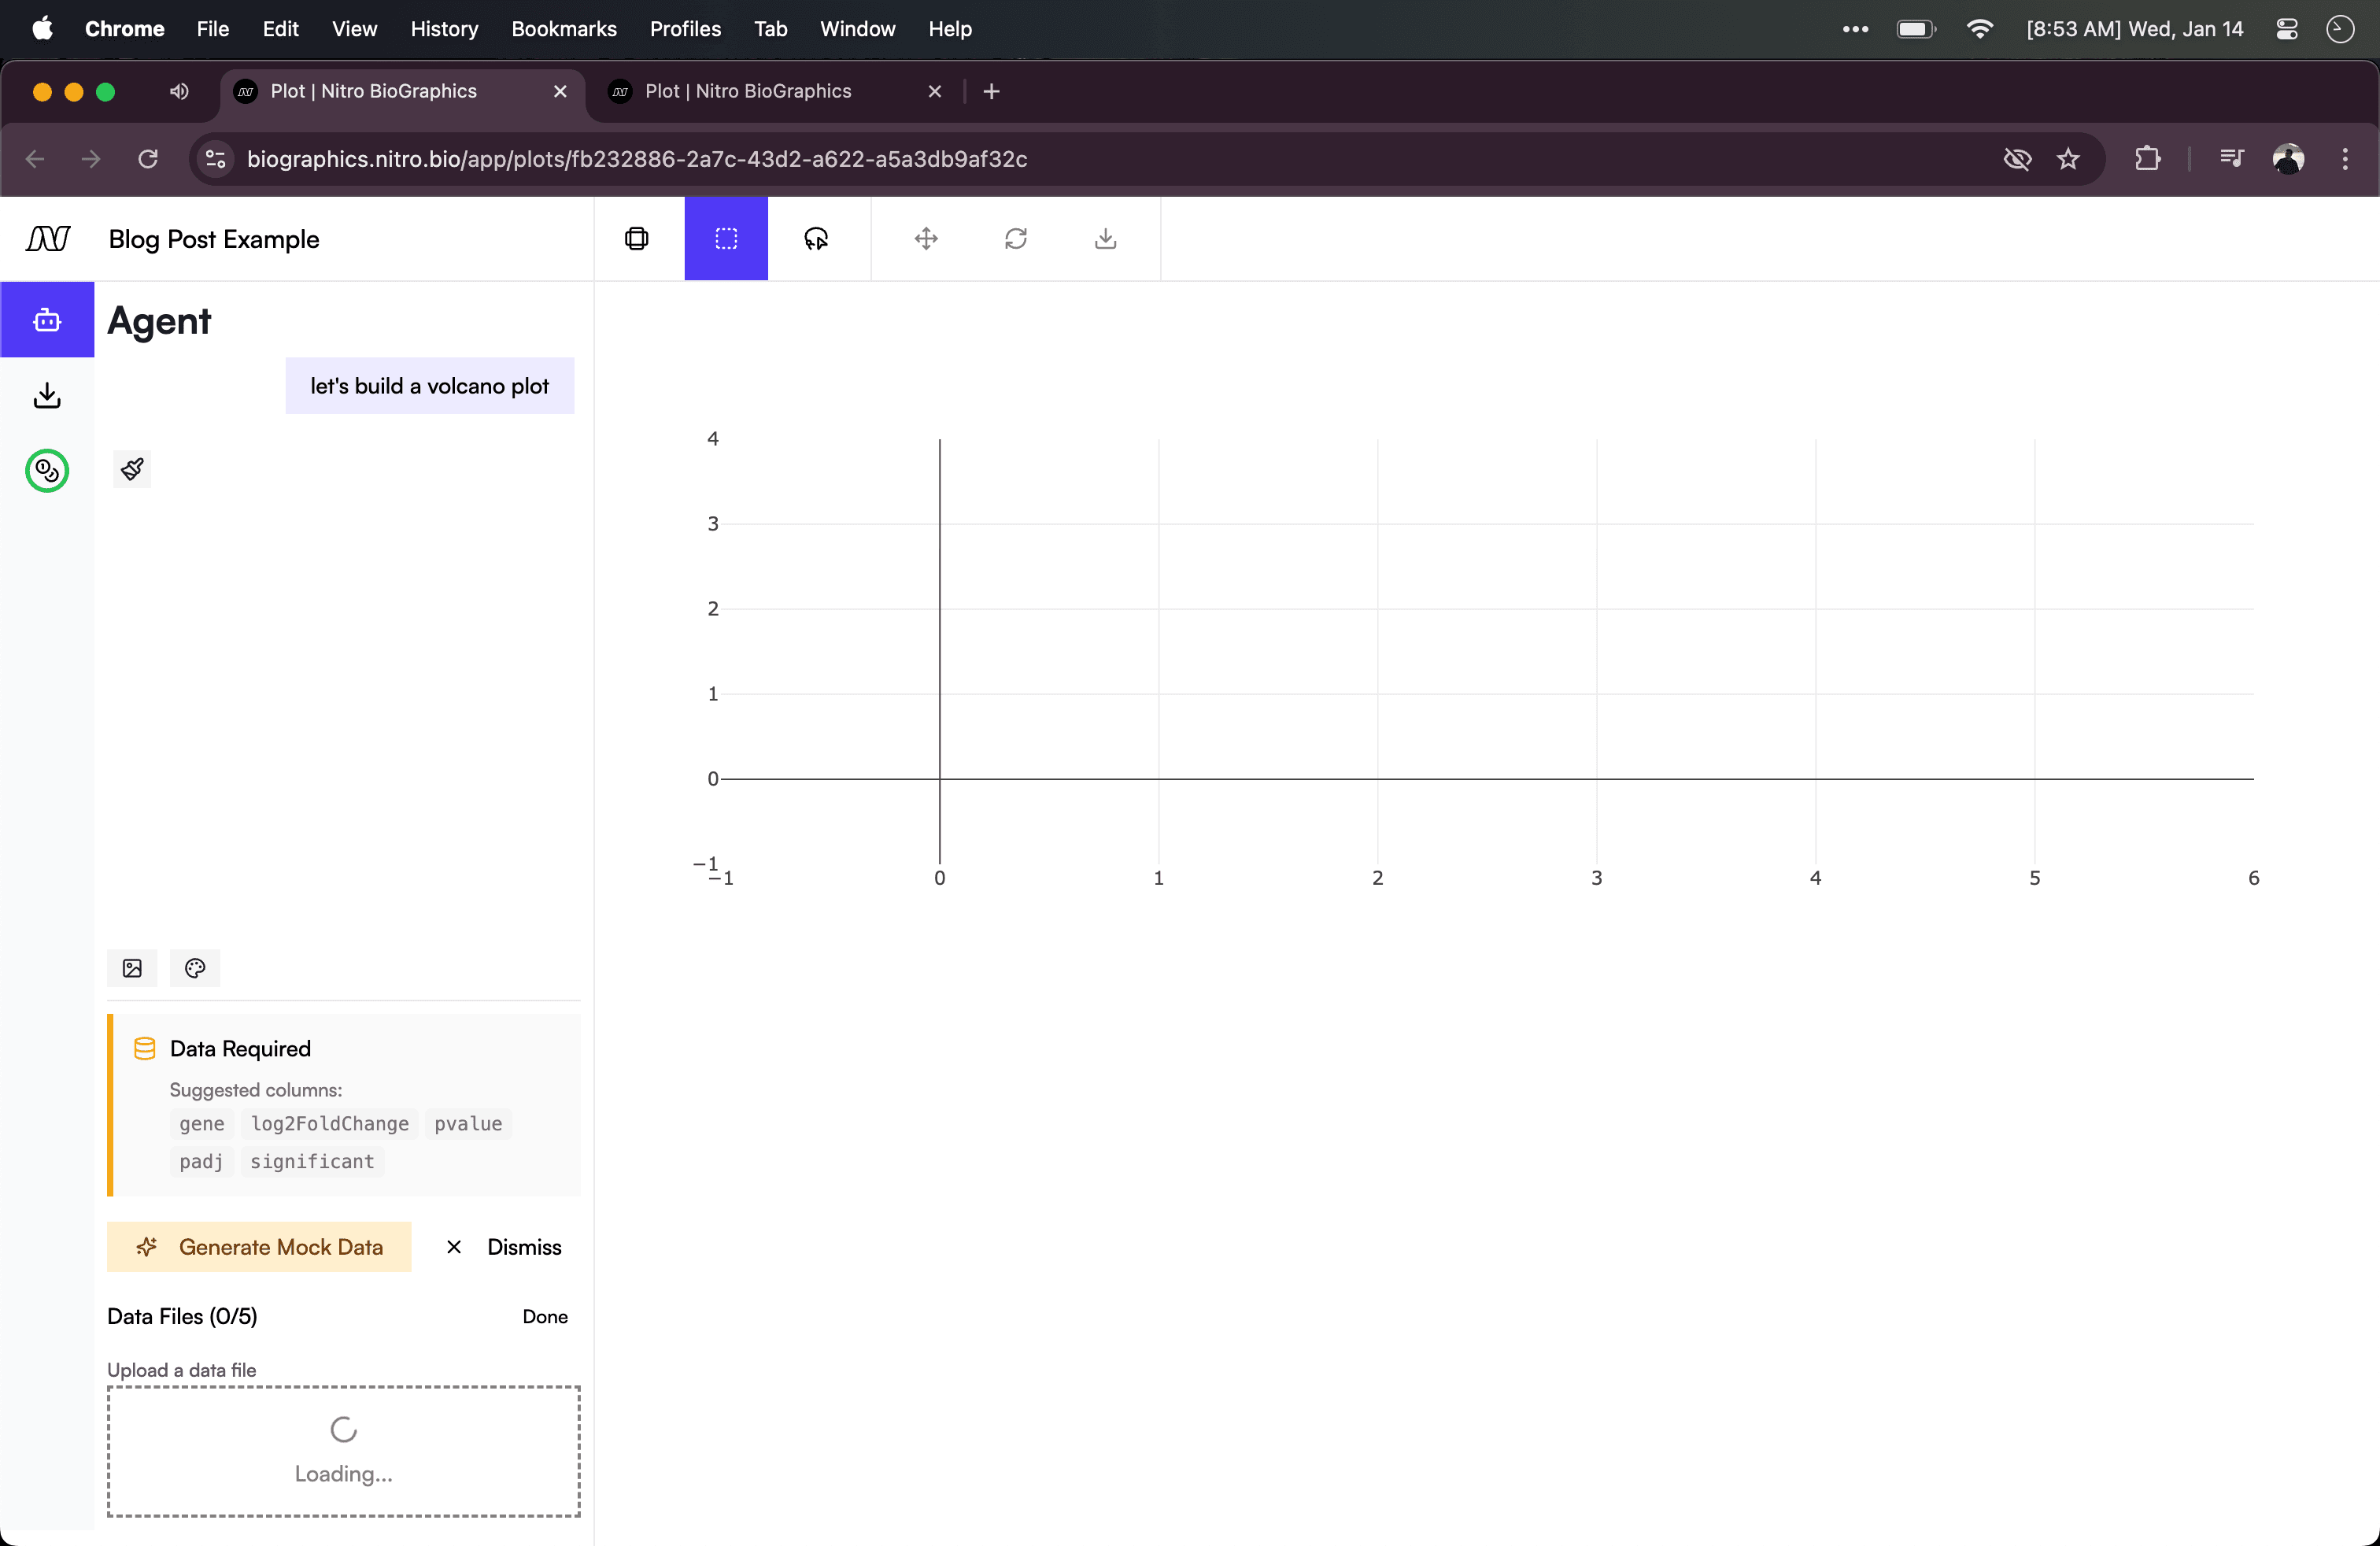Open the Agent robot sidebar panel
This screenshot has height=1546, width=2380.
tap(46, 319)
